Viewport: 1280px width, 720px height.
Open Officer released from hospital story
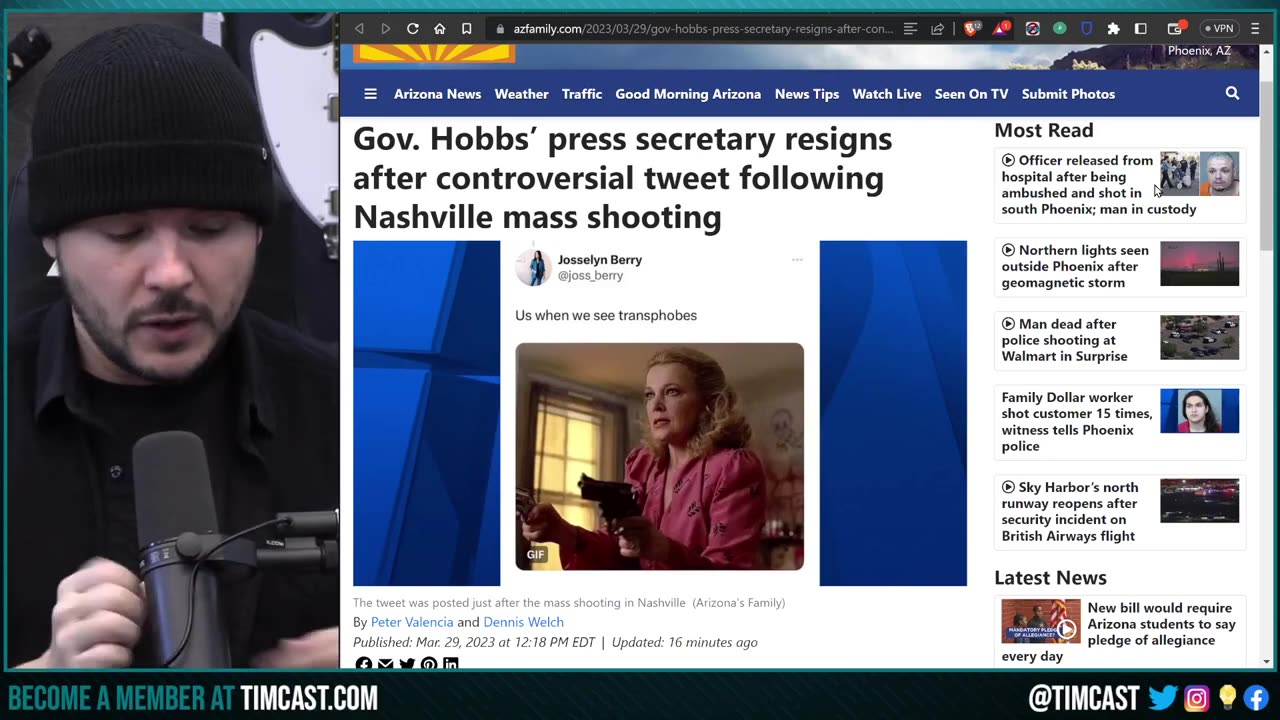(1099, 185)
